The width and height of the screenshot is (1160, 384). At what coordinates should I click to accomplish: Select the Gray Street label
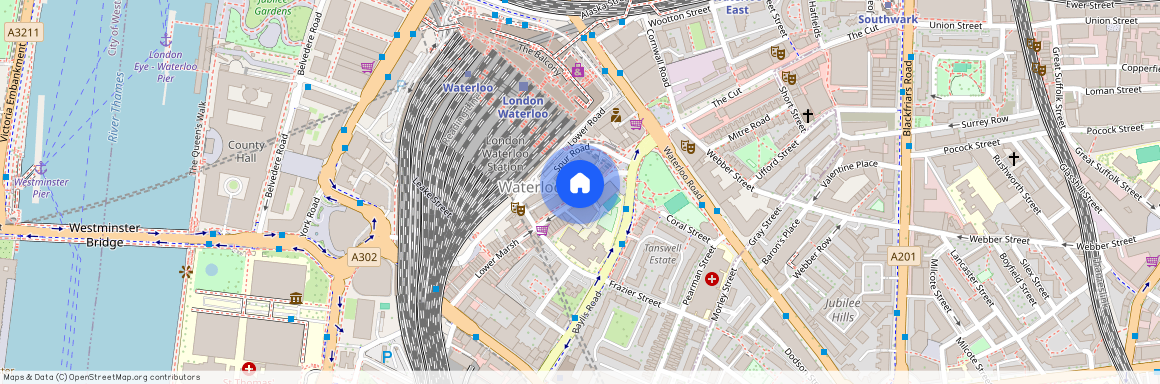[764, 226]
